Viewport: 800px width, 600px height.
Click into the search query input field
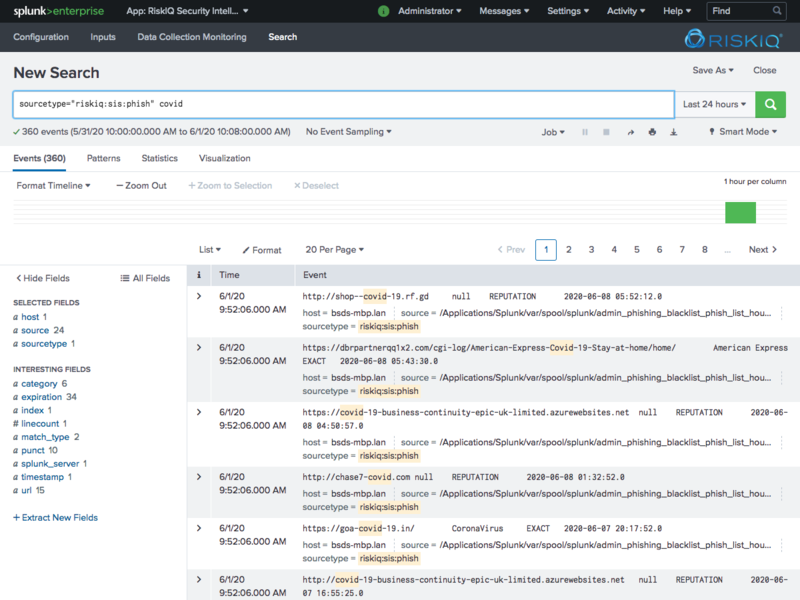pos(343,105)
